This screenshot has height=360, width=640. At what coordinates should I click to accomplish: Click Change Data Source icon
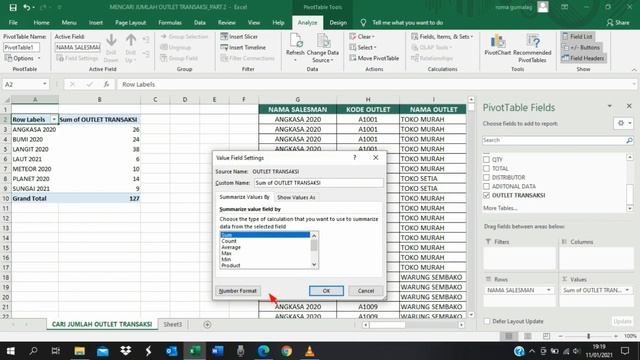(x=323, y=41)
